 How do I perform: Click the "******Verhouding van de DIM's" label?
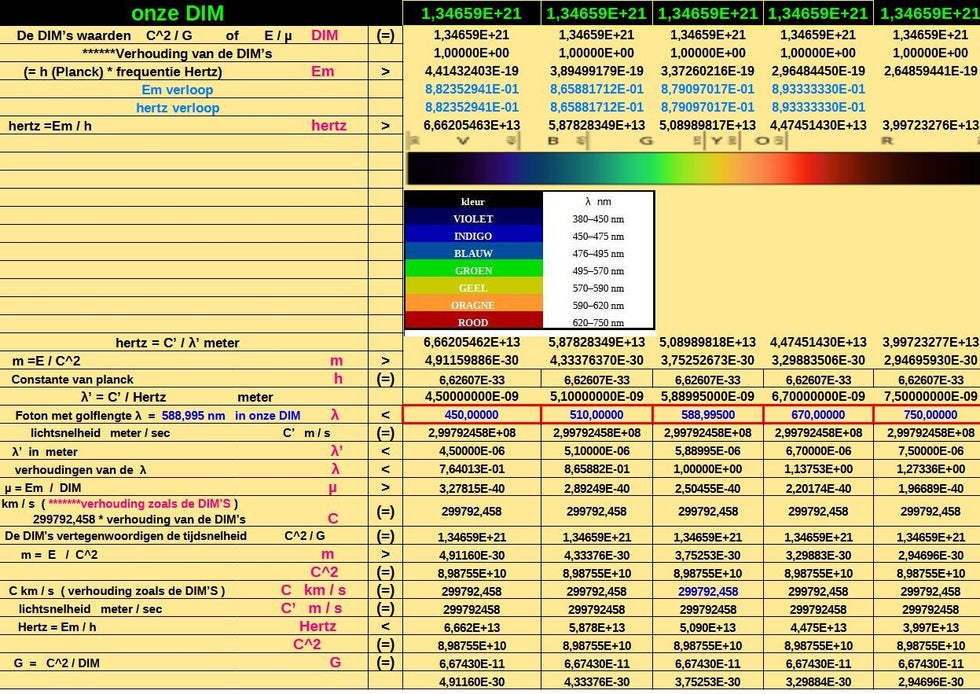click(177, 54)
